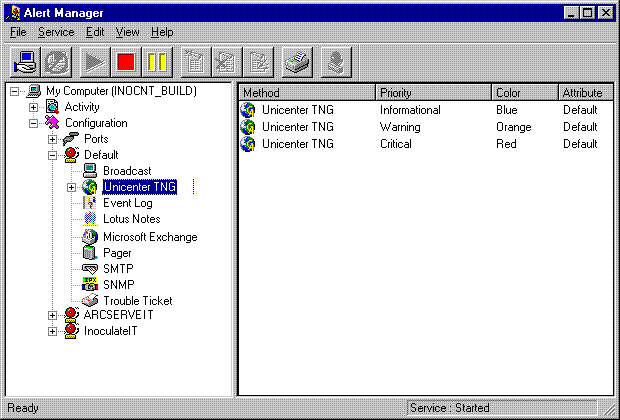Image resolution: width=620 pixels, height=420 pixels.
Task: Click the Activity magnifier icon
Action: [52, 107]
